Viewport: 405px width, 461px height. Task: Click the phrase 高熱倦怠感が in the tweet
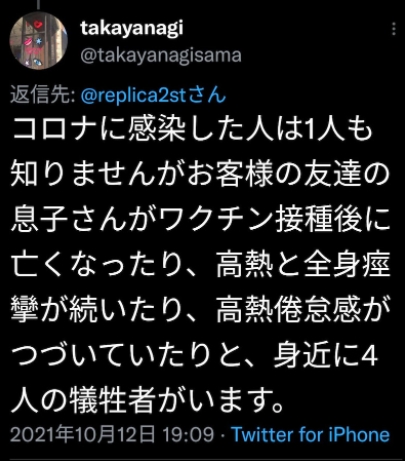tap(303, 310)
